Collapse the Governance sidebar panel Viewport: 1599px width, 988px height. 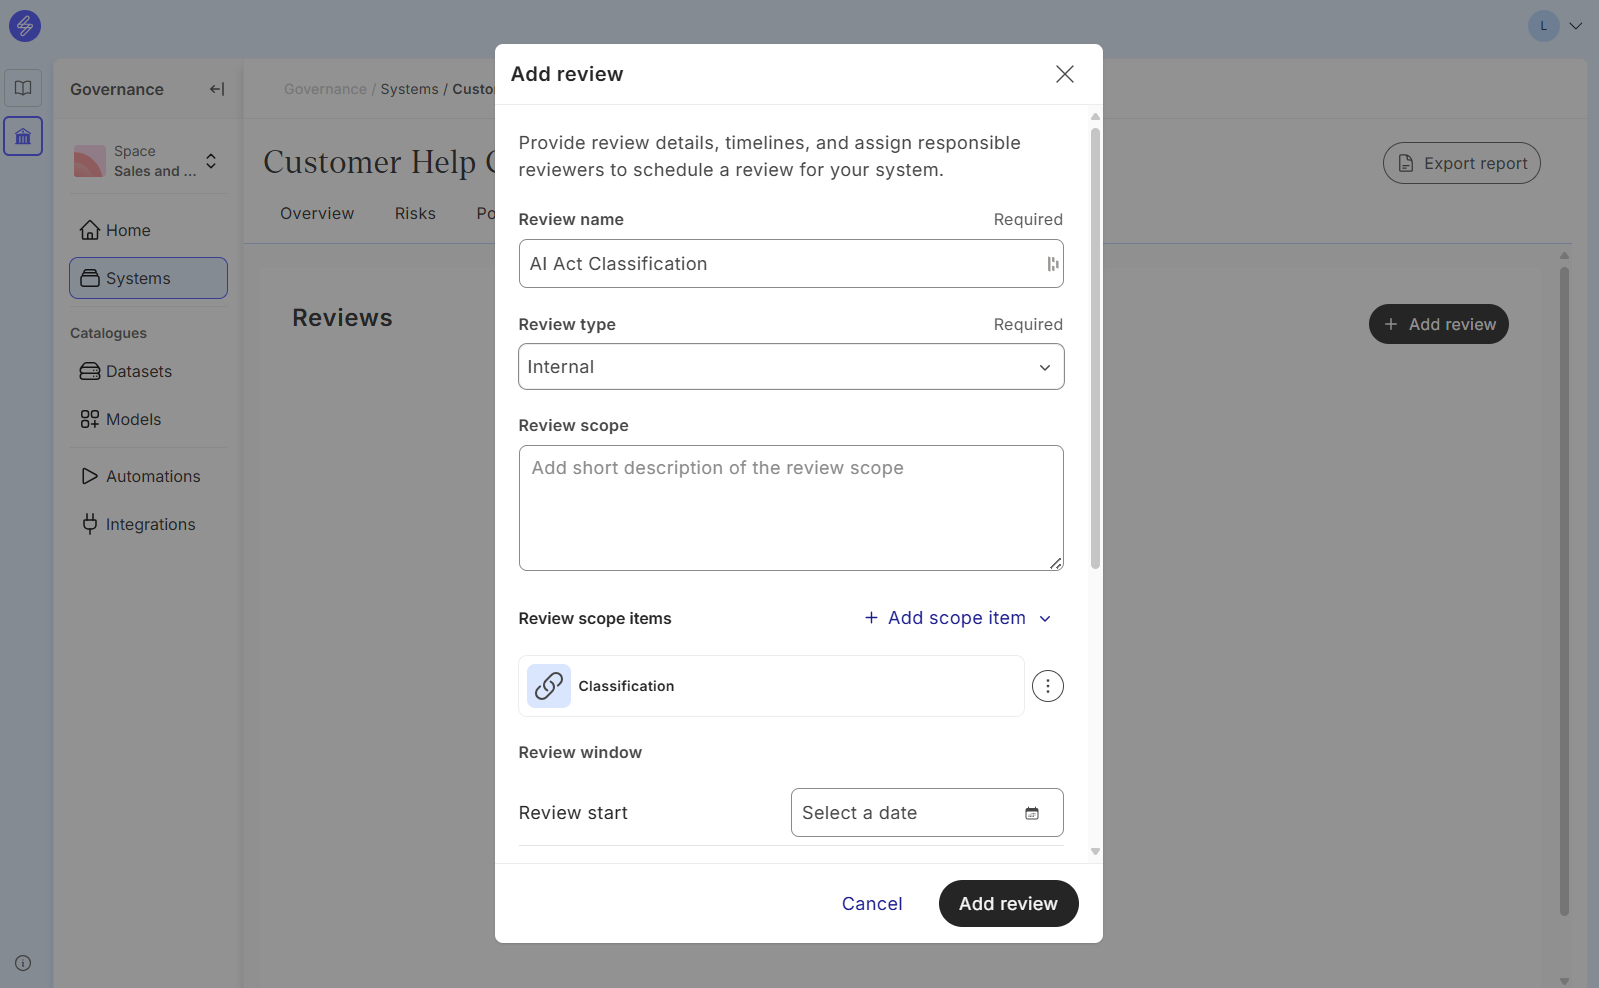(216, 89)
